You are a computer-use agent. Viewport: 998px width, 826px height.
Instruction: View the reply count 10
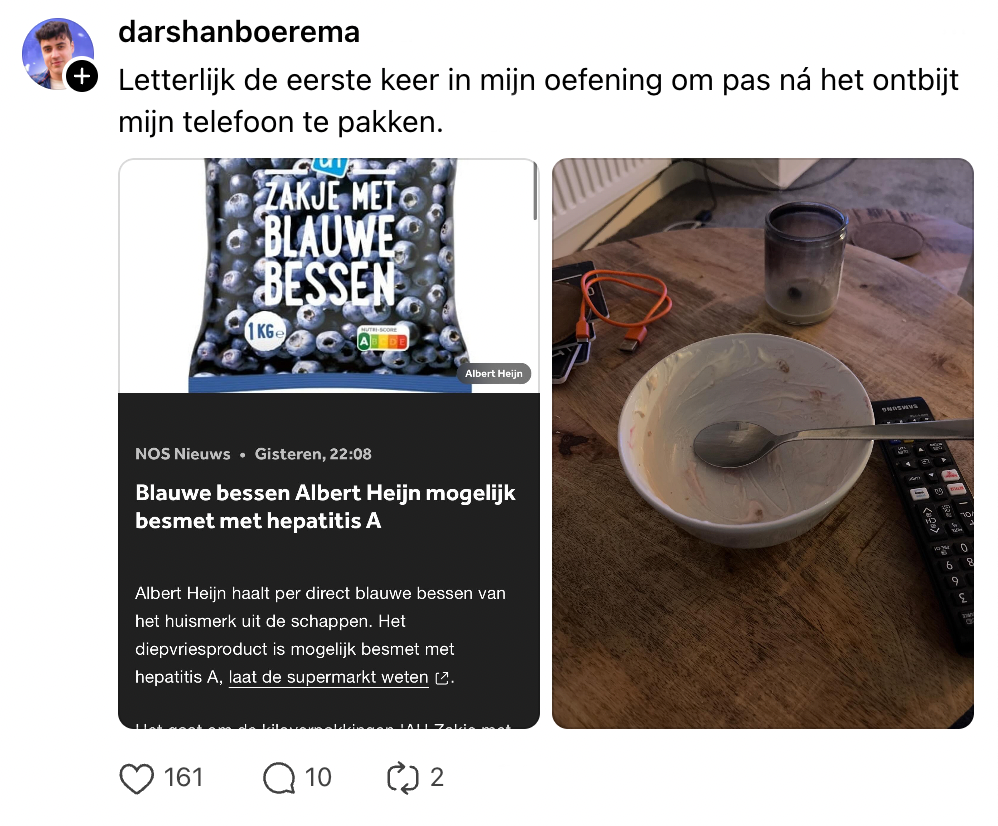(318, 778)
